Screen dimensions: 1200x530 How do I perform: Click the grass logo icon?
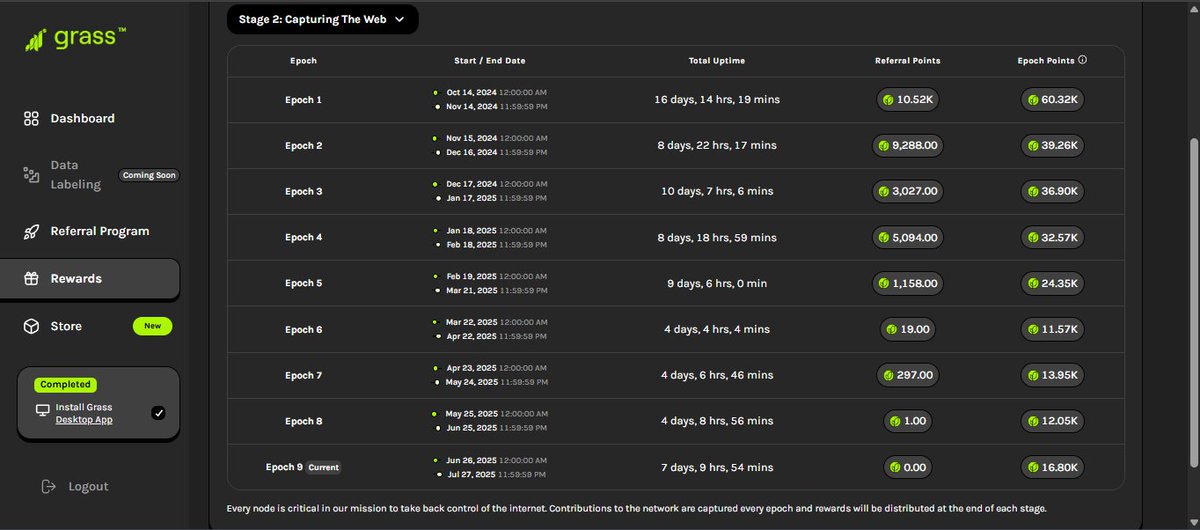pos(35,41)
